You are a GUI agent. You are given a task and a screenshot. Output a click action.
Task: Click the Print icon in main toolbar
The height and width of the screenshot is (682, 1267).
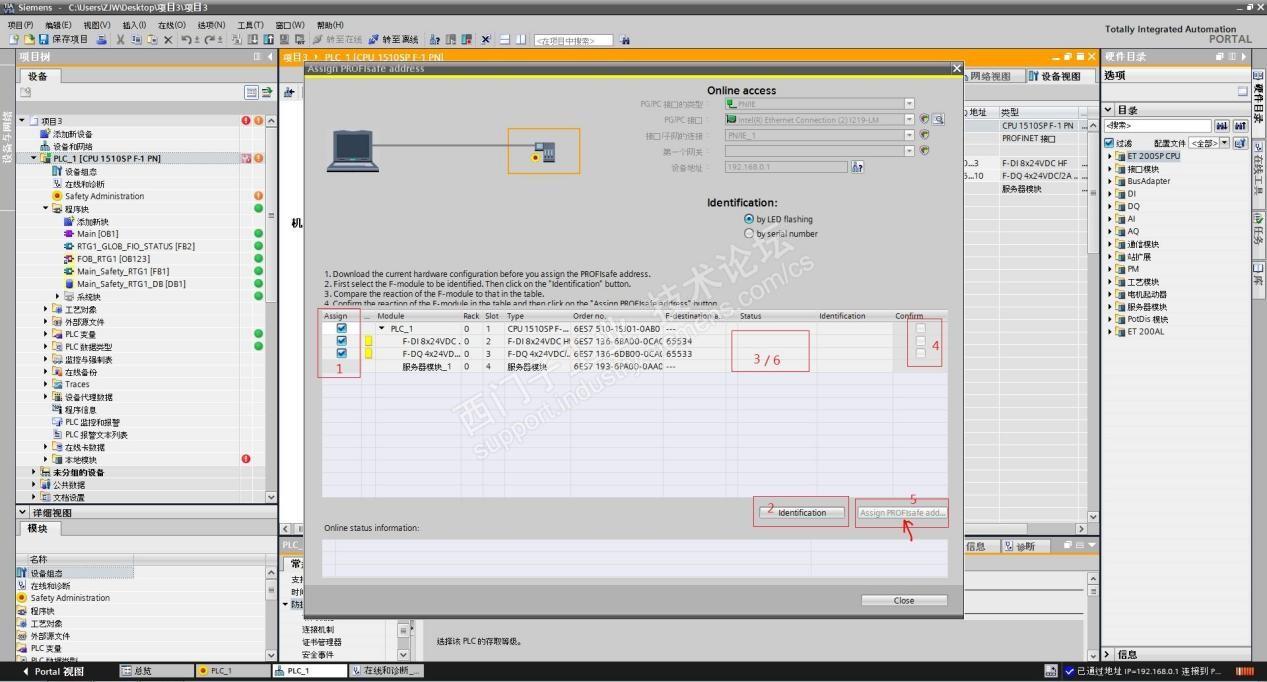101,40
